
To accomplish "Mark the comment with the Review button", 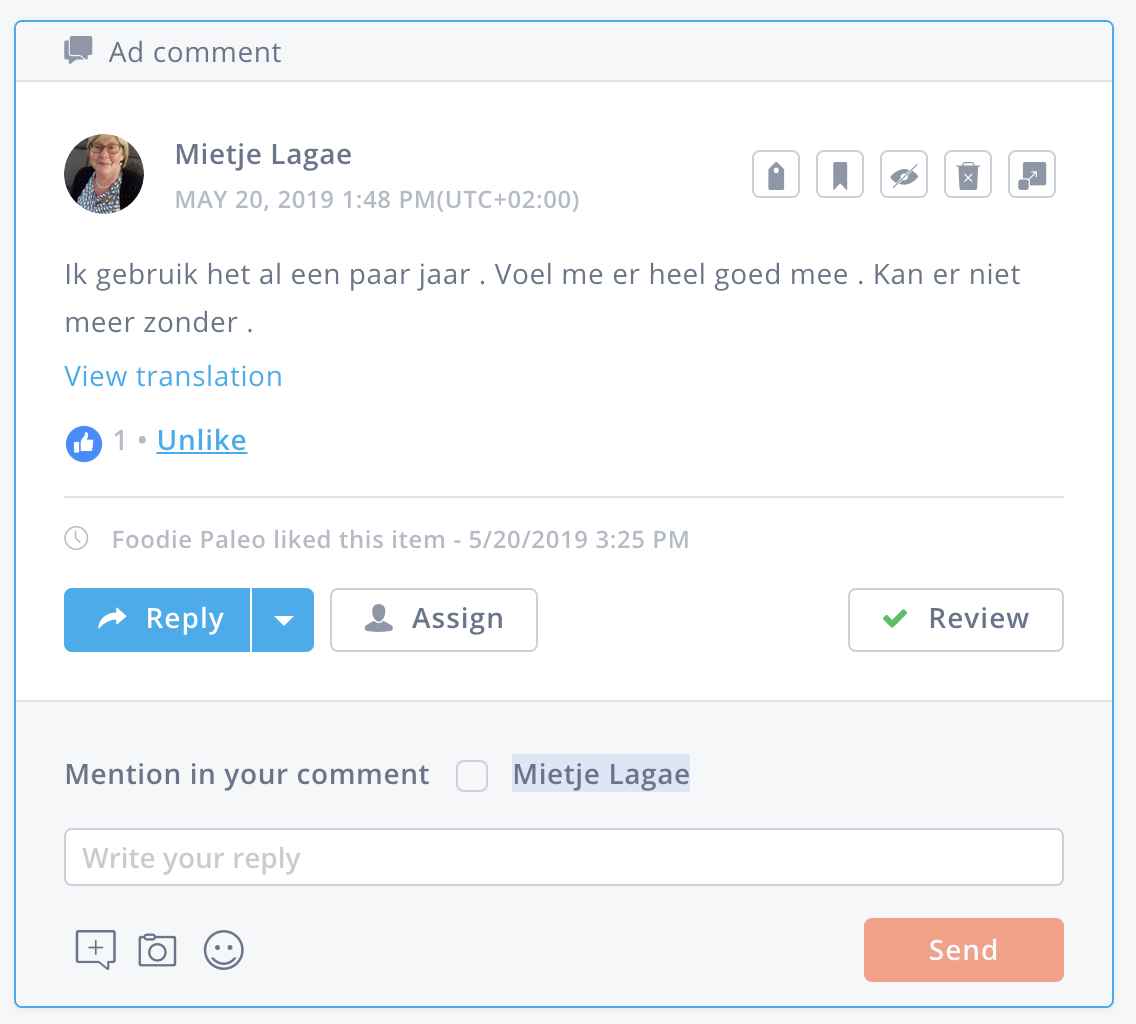I will (956, 620).
